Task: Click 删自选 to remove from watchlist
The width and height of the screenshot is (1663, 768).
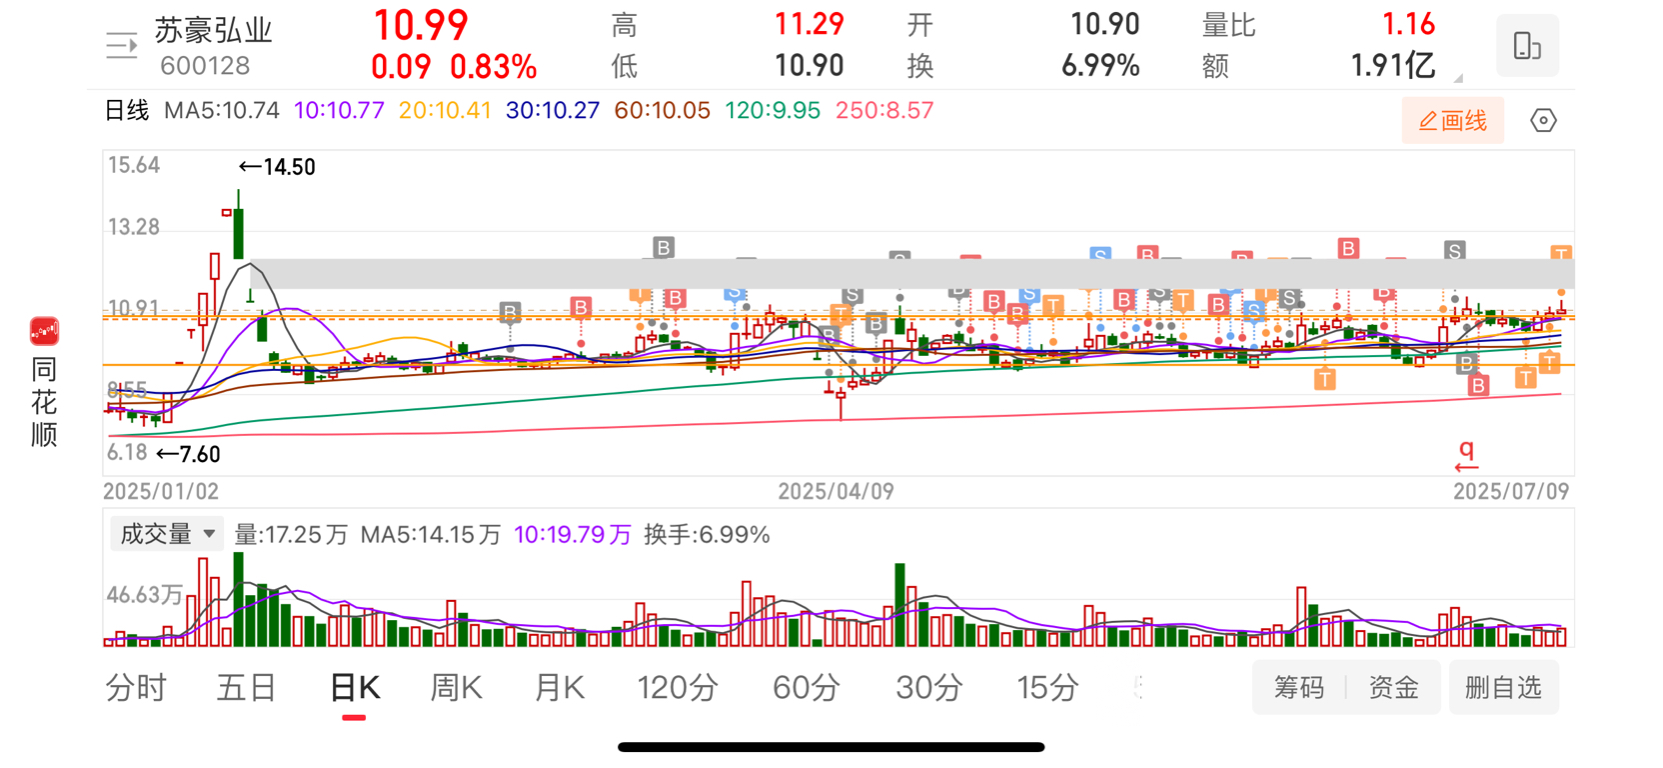Action: tap(1503, 688)
